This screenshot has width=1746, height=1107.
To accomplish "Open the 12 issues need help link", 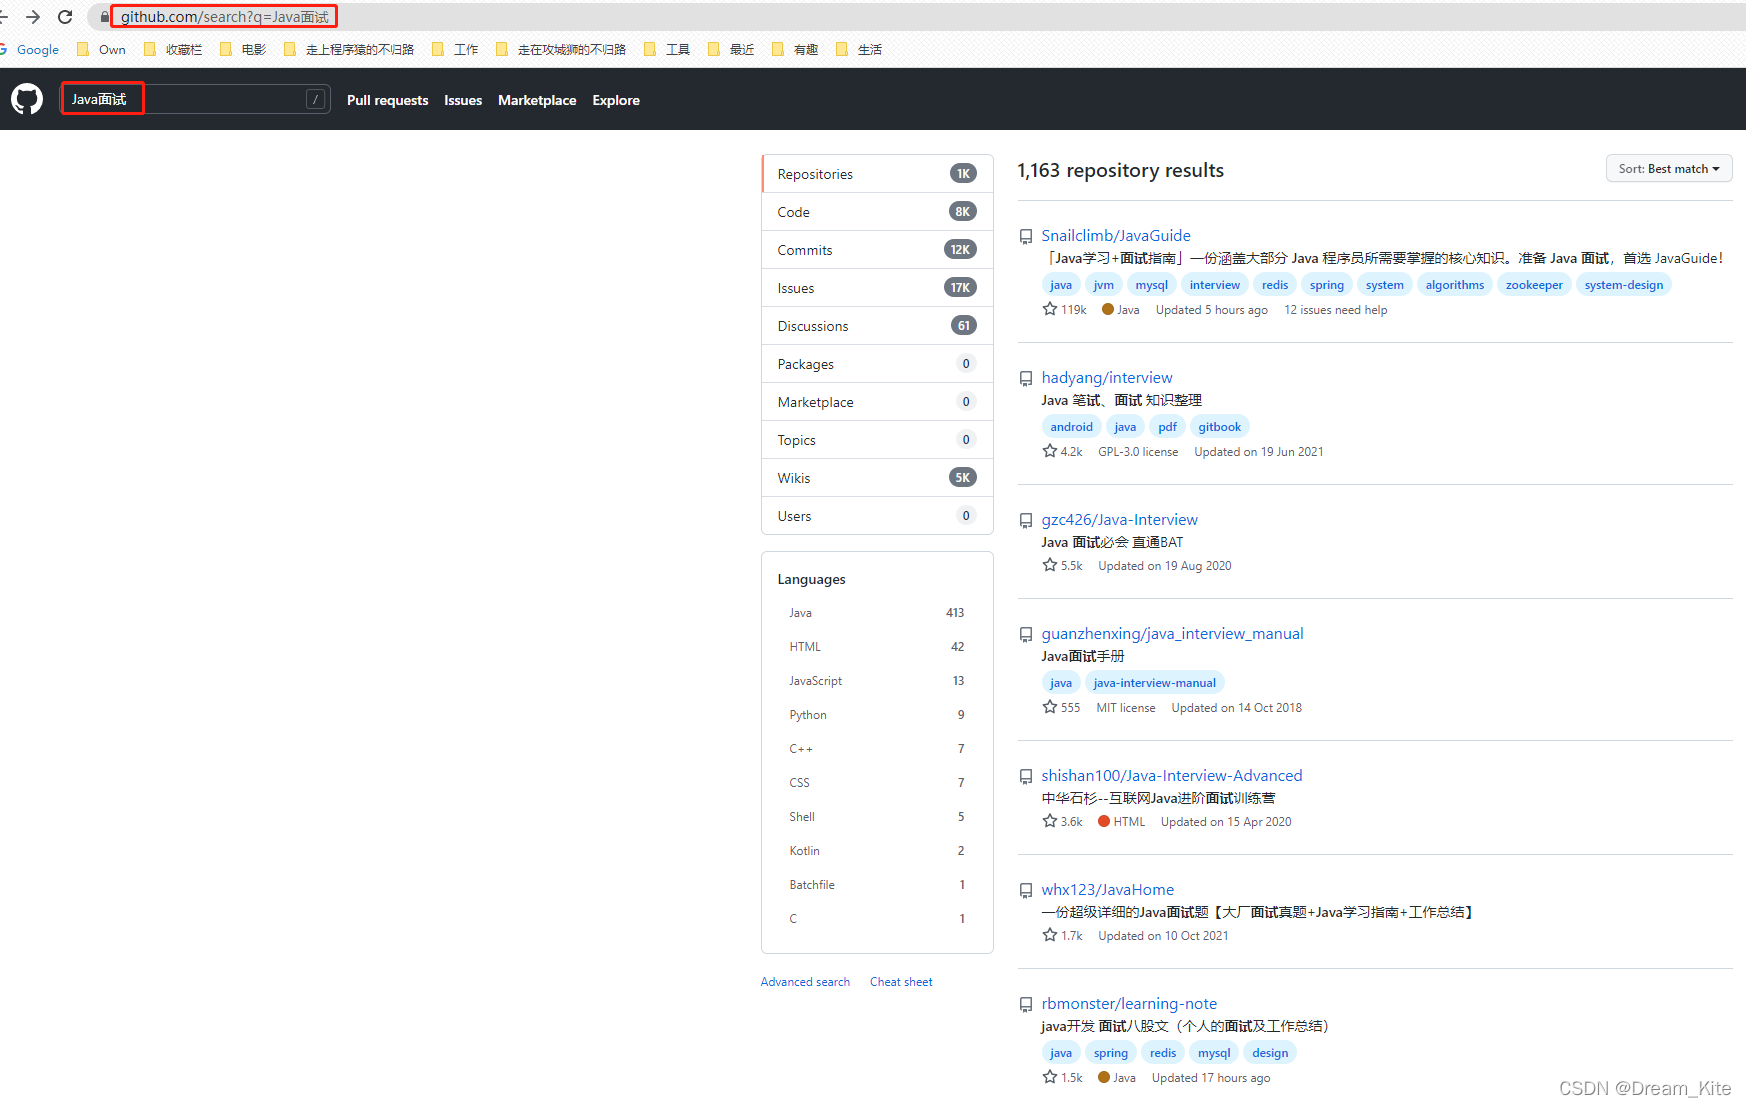I will click(x=1335, y=310).
